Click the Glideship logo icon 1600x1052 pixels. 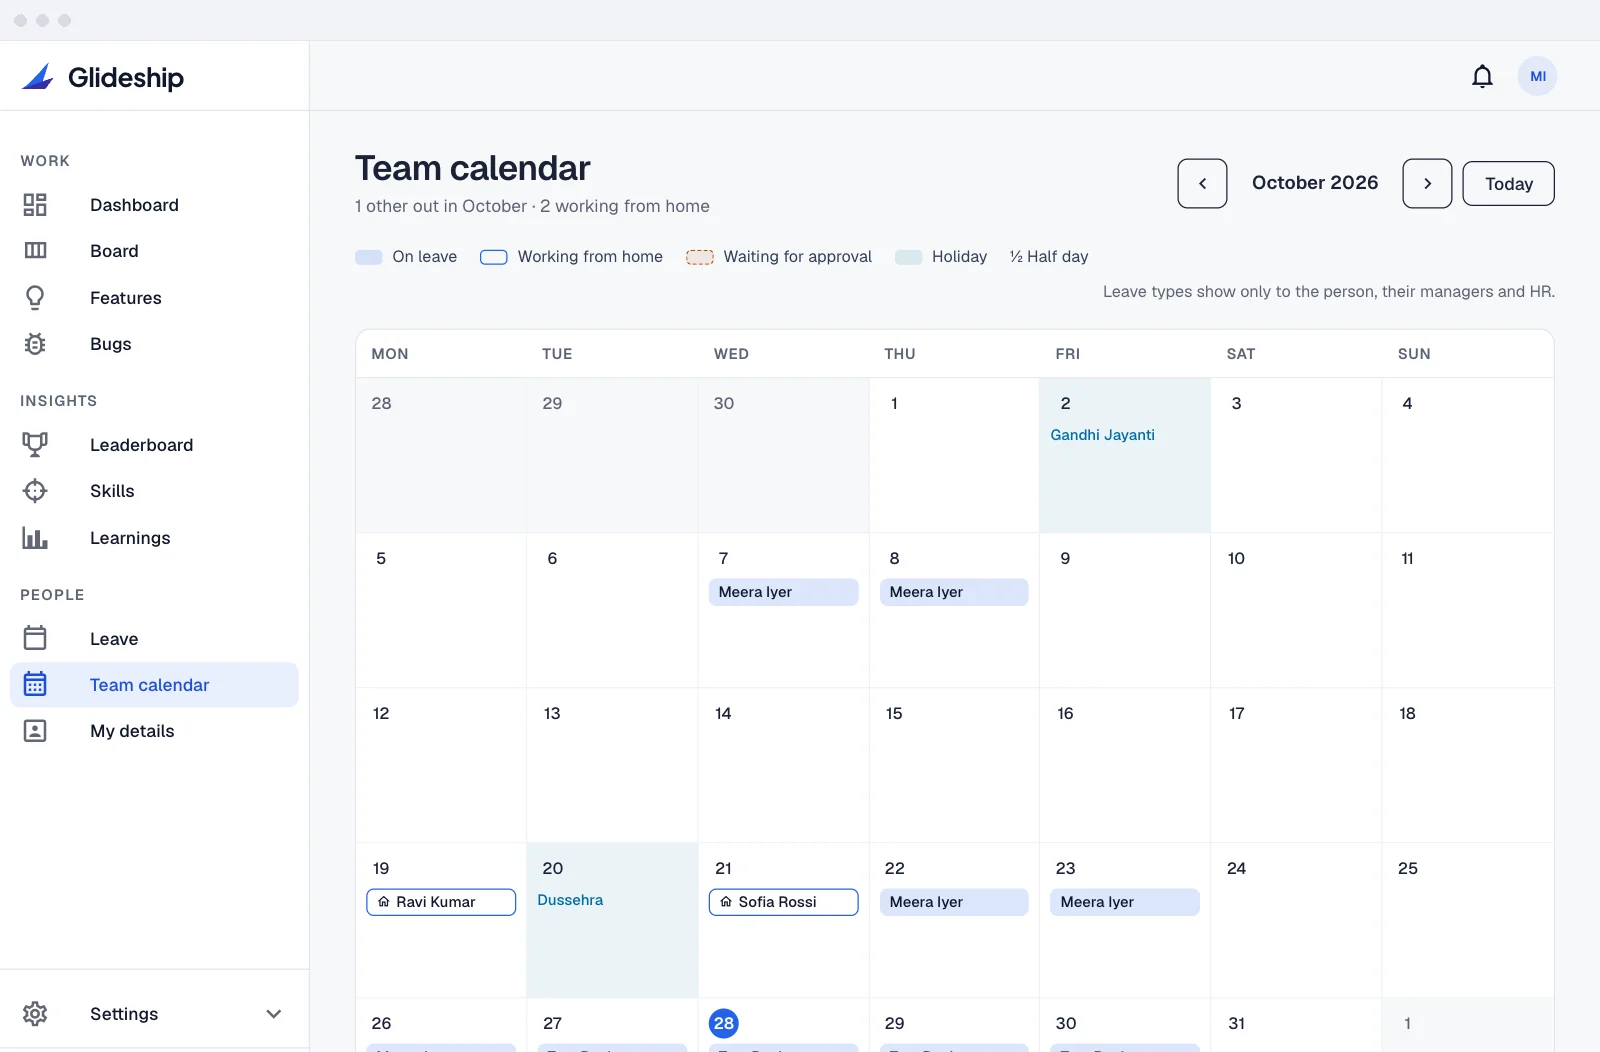(x=38, y=77)
